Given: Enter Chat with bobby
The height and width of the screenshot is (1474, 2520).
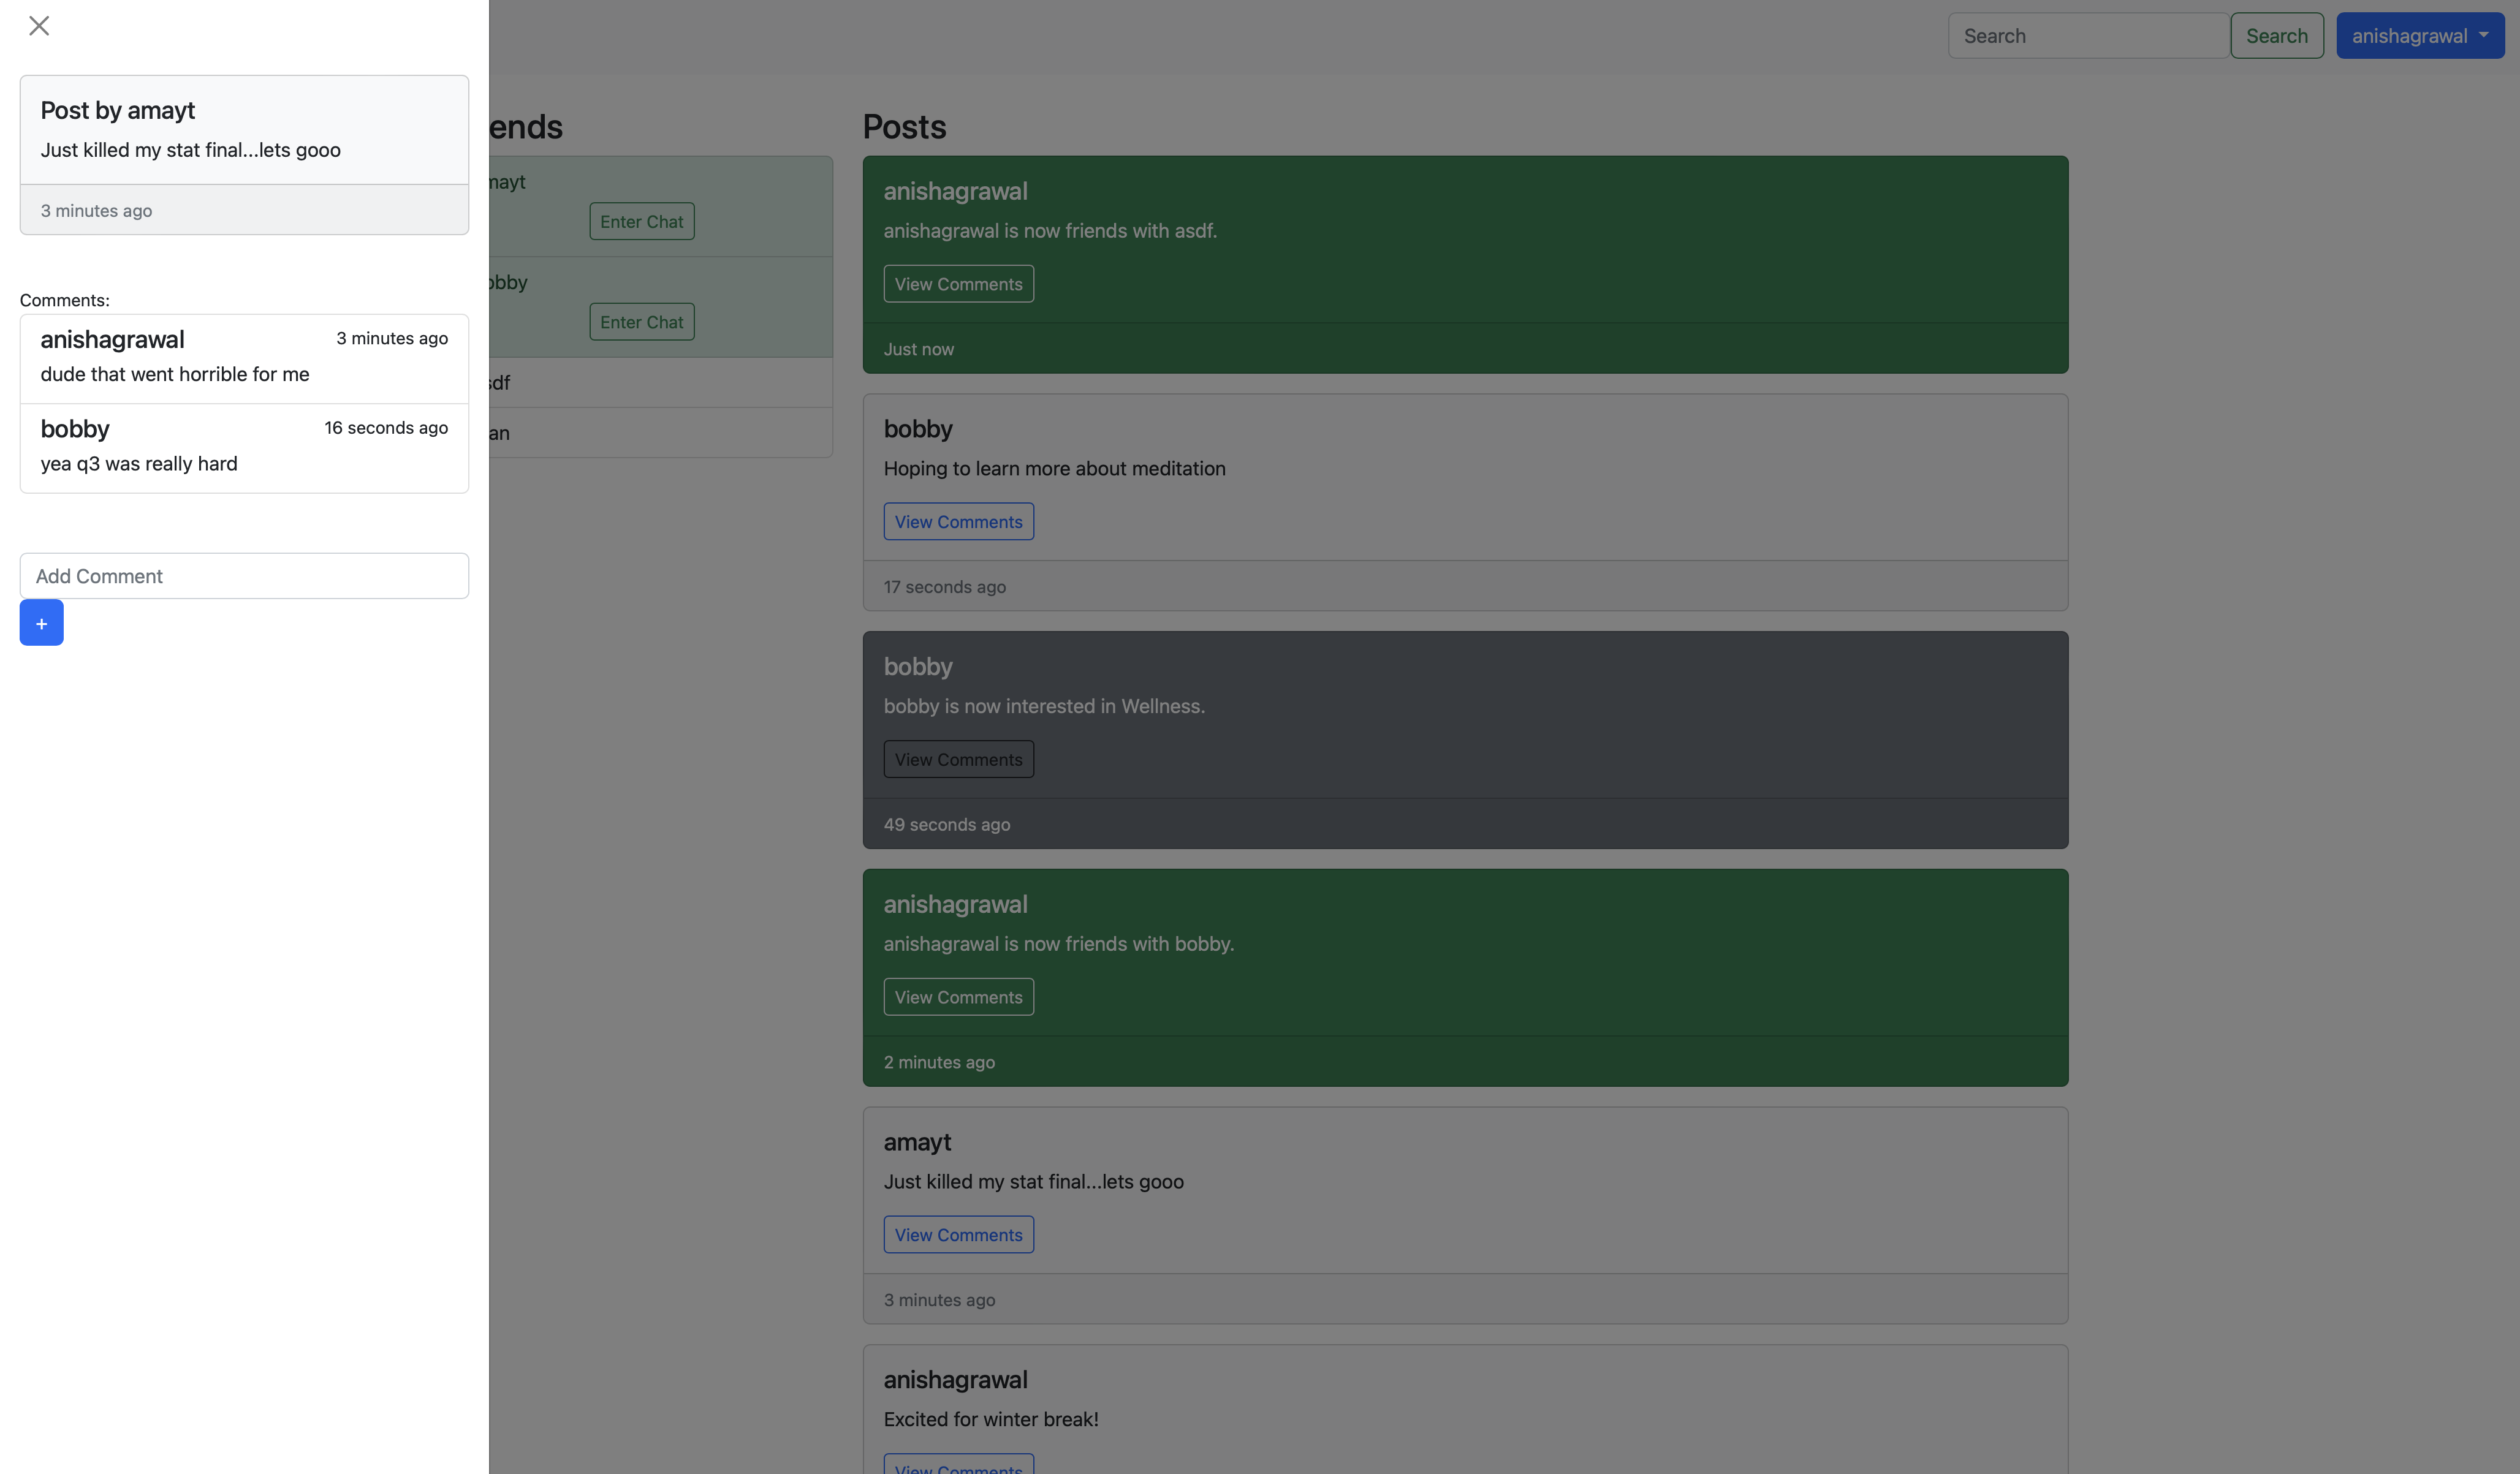Looking at the screenshot, I should point(641,321).
